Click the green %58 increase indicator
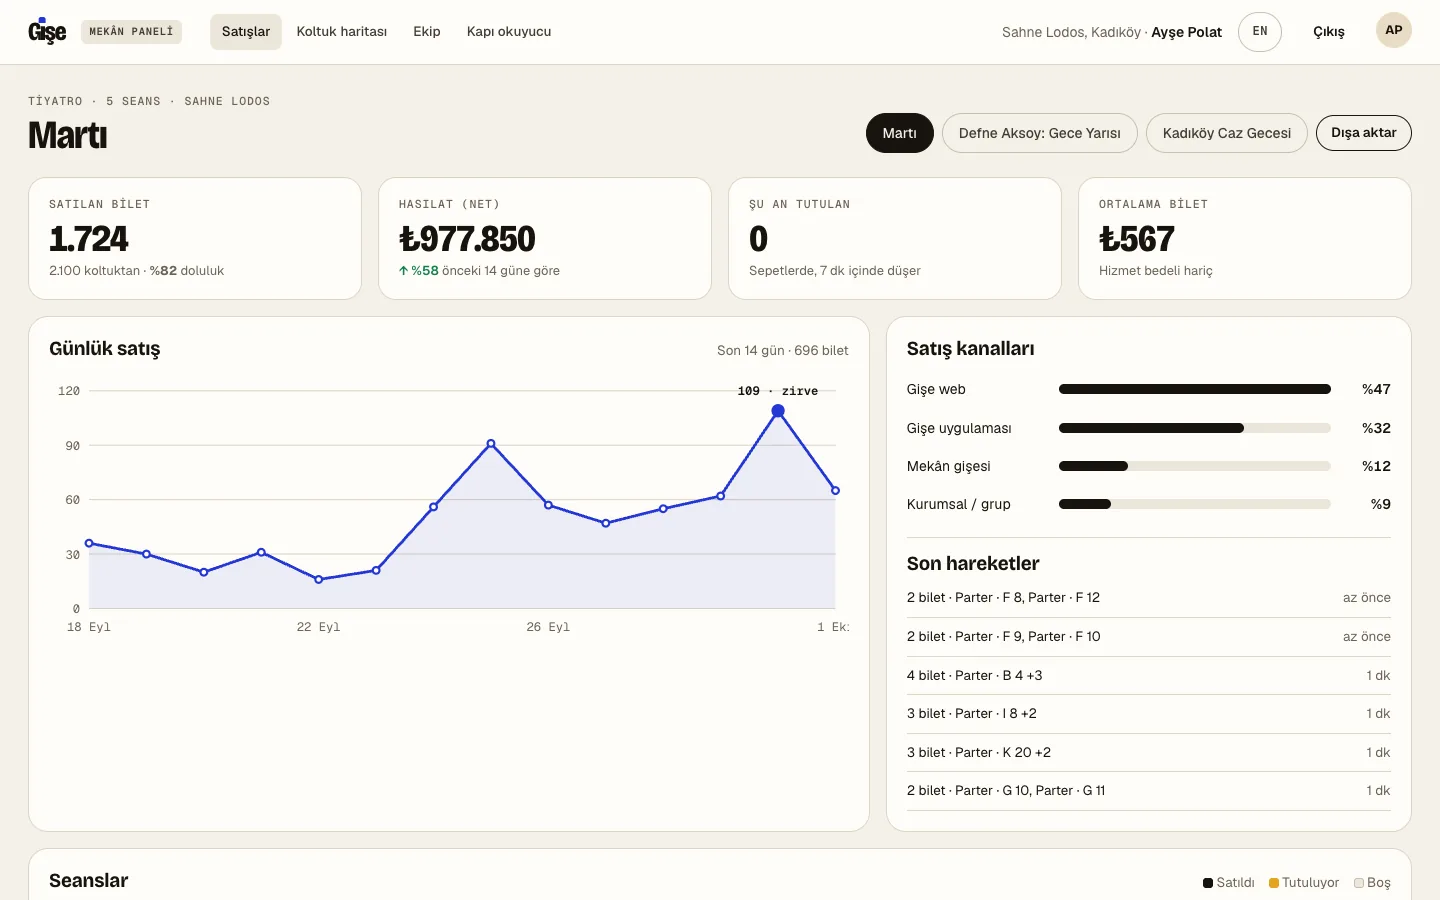This screenshot has width=1440, height=900. click(419, 271)
